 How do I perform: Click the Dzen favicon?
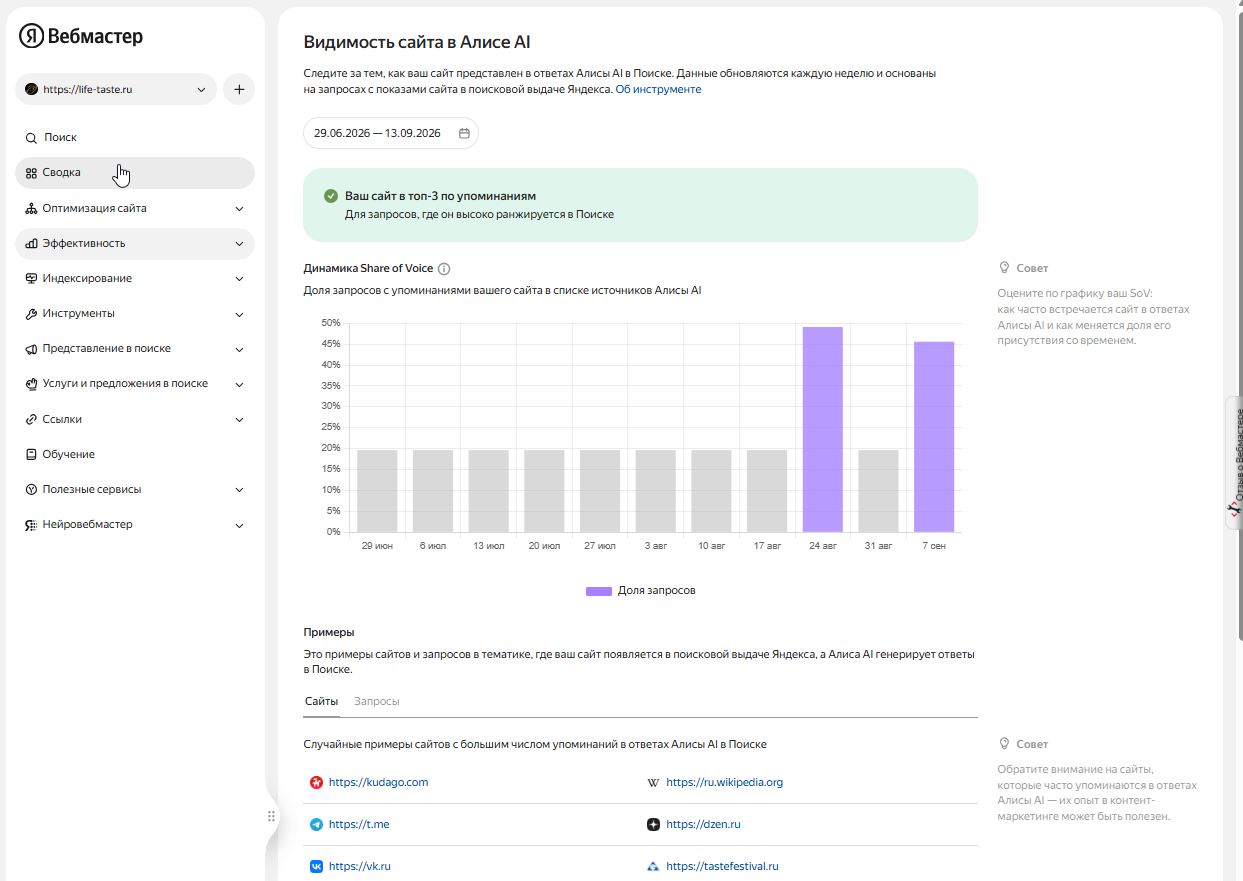tap(653, 824)
